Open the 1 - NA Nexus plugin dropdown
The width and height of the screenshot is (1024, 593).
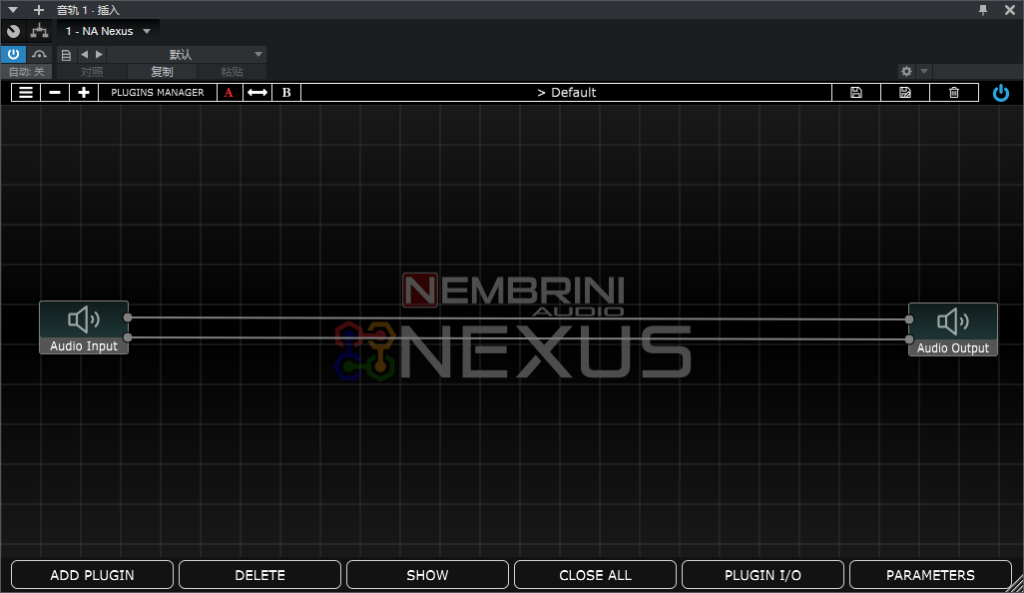coord(108,31)
